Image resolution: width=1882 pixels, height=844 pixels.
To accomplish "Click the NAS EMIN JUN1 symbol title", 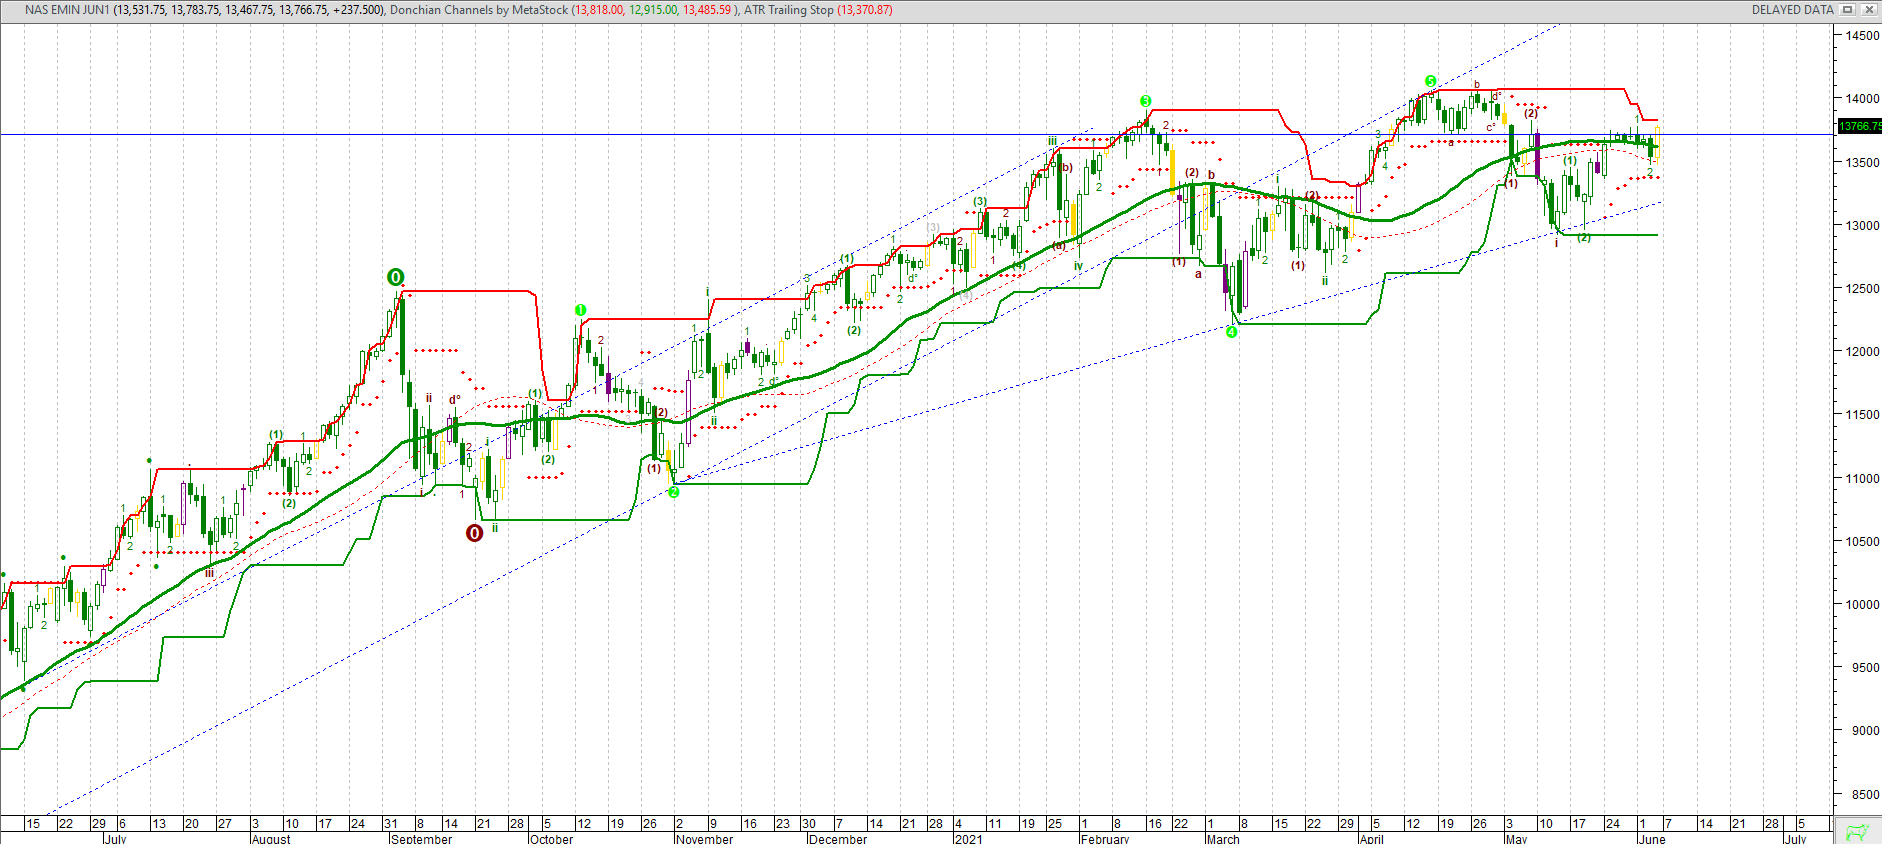I will [67, 10].
